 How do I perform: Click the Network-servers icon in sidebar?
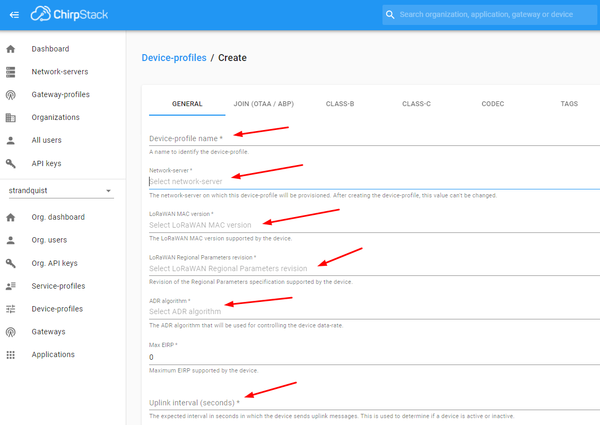[x=11, y=72]
